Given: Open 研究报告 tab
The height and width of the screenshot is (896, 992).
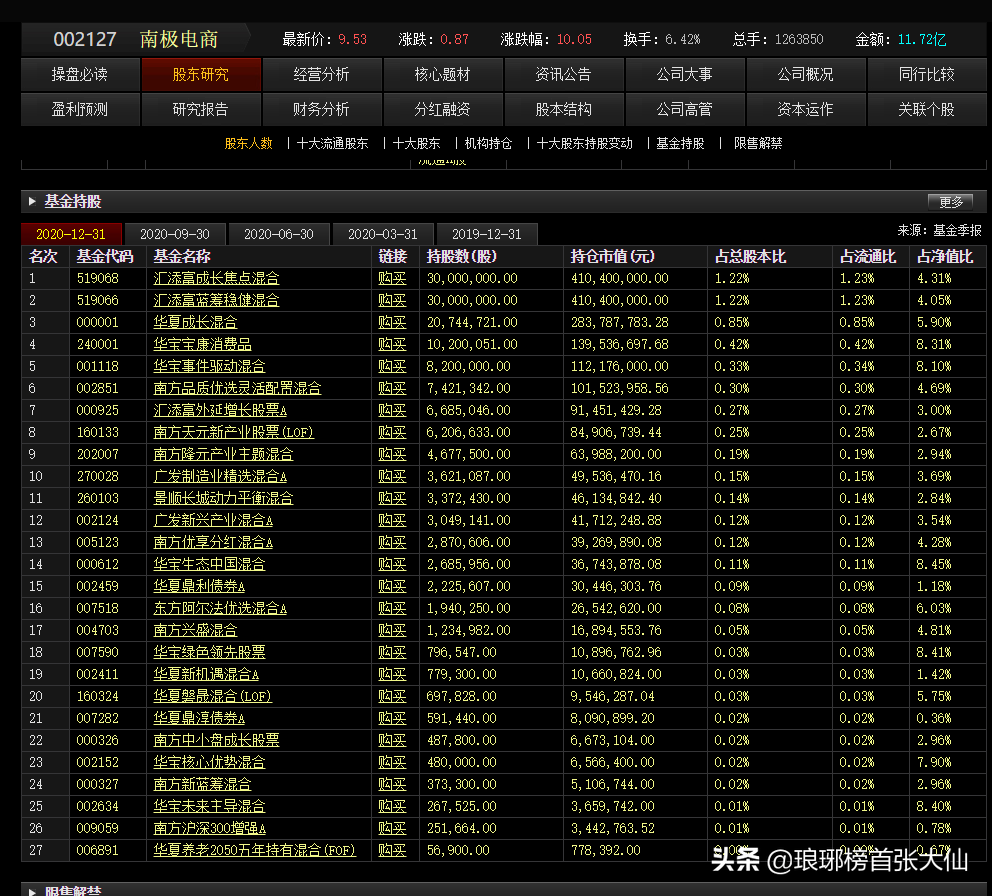Looking at the screenshot, I should pyautogui.click(x=201, y=109).
